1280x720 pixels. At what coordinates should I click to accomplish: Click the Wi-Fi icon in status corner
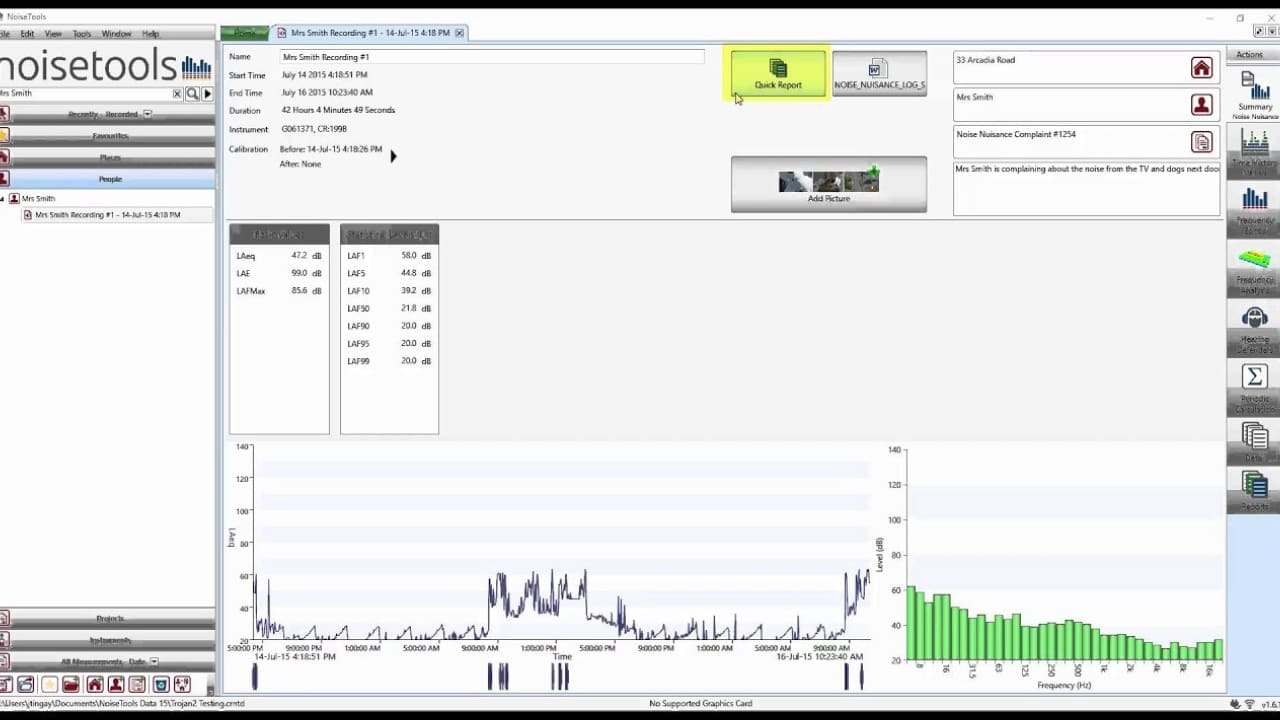point(1251,704)
